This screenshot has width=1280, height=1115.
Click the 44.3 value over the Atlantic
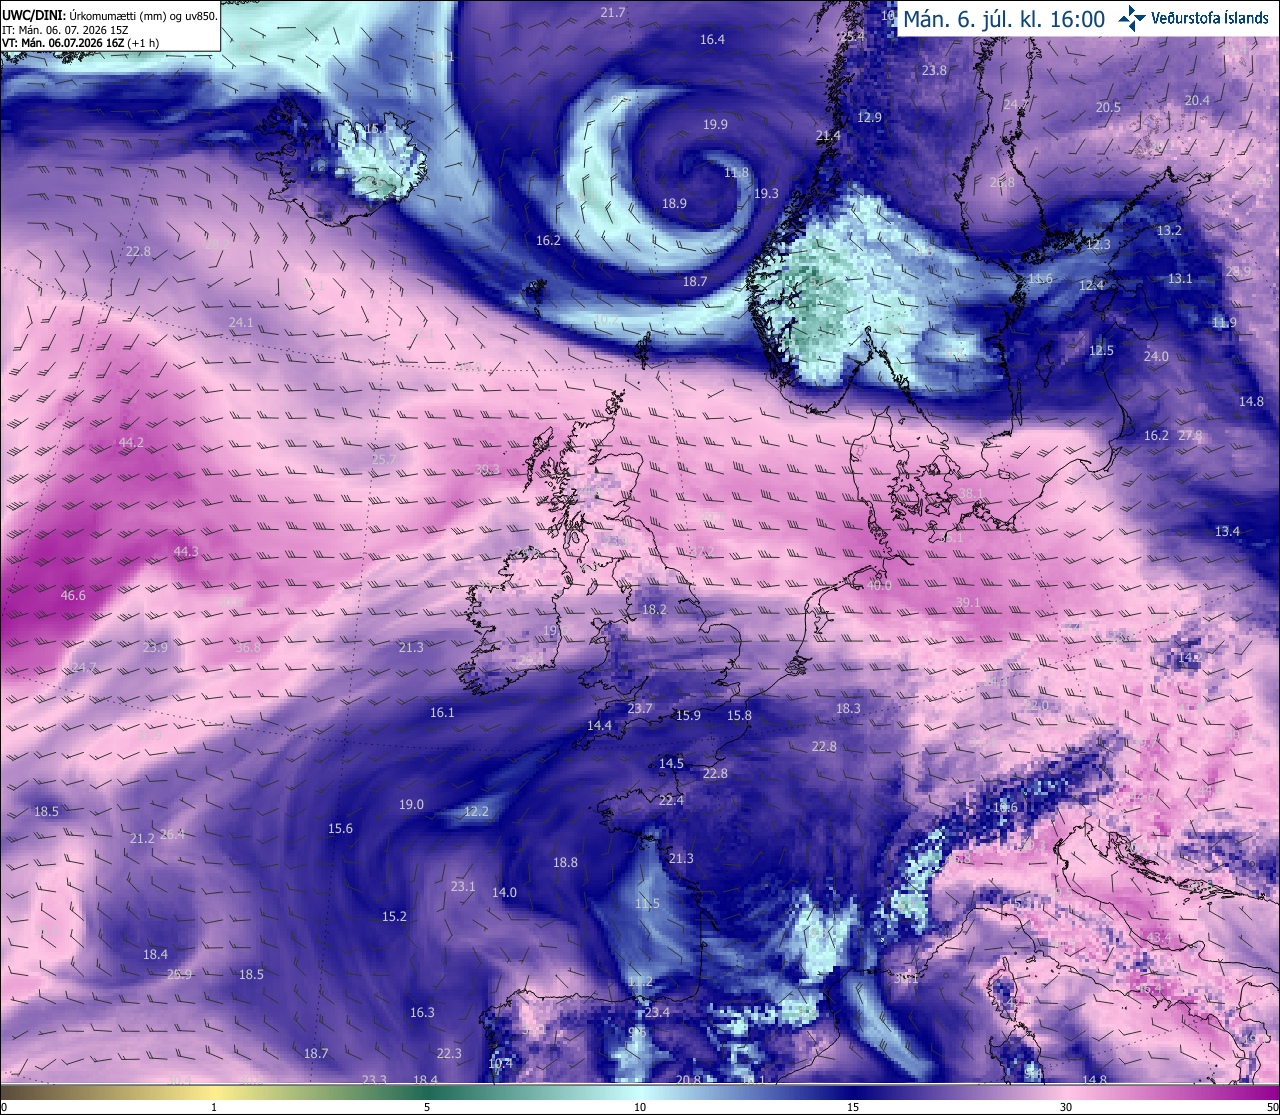tap(186, 551)
